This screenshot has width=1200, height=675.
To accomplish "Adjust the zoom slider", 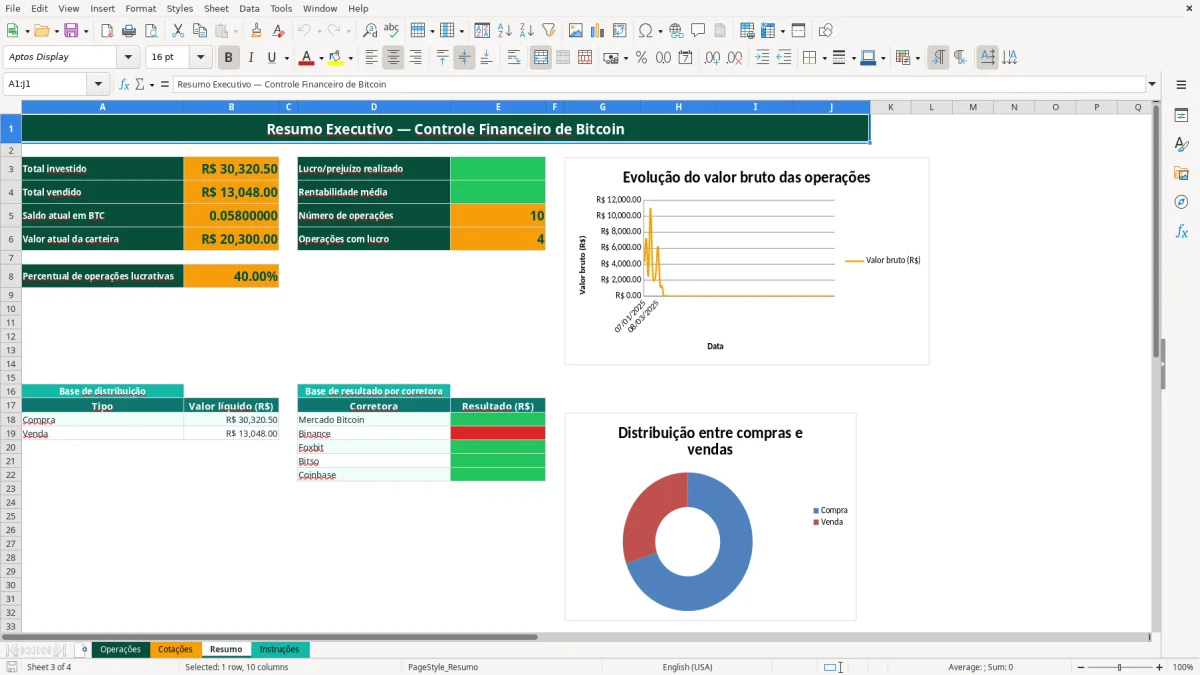I will [x=1119, y=667].
